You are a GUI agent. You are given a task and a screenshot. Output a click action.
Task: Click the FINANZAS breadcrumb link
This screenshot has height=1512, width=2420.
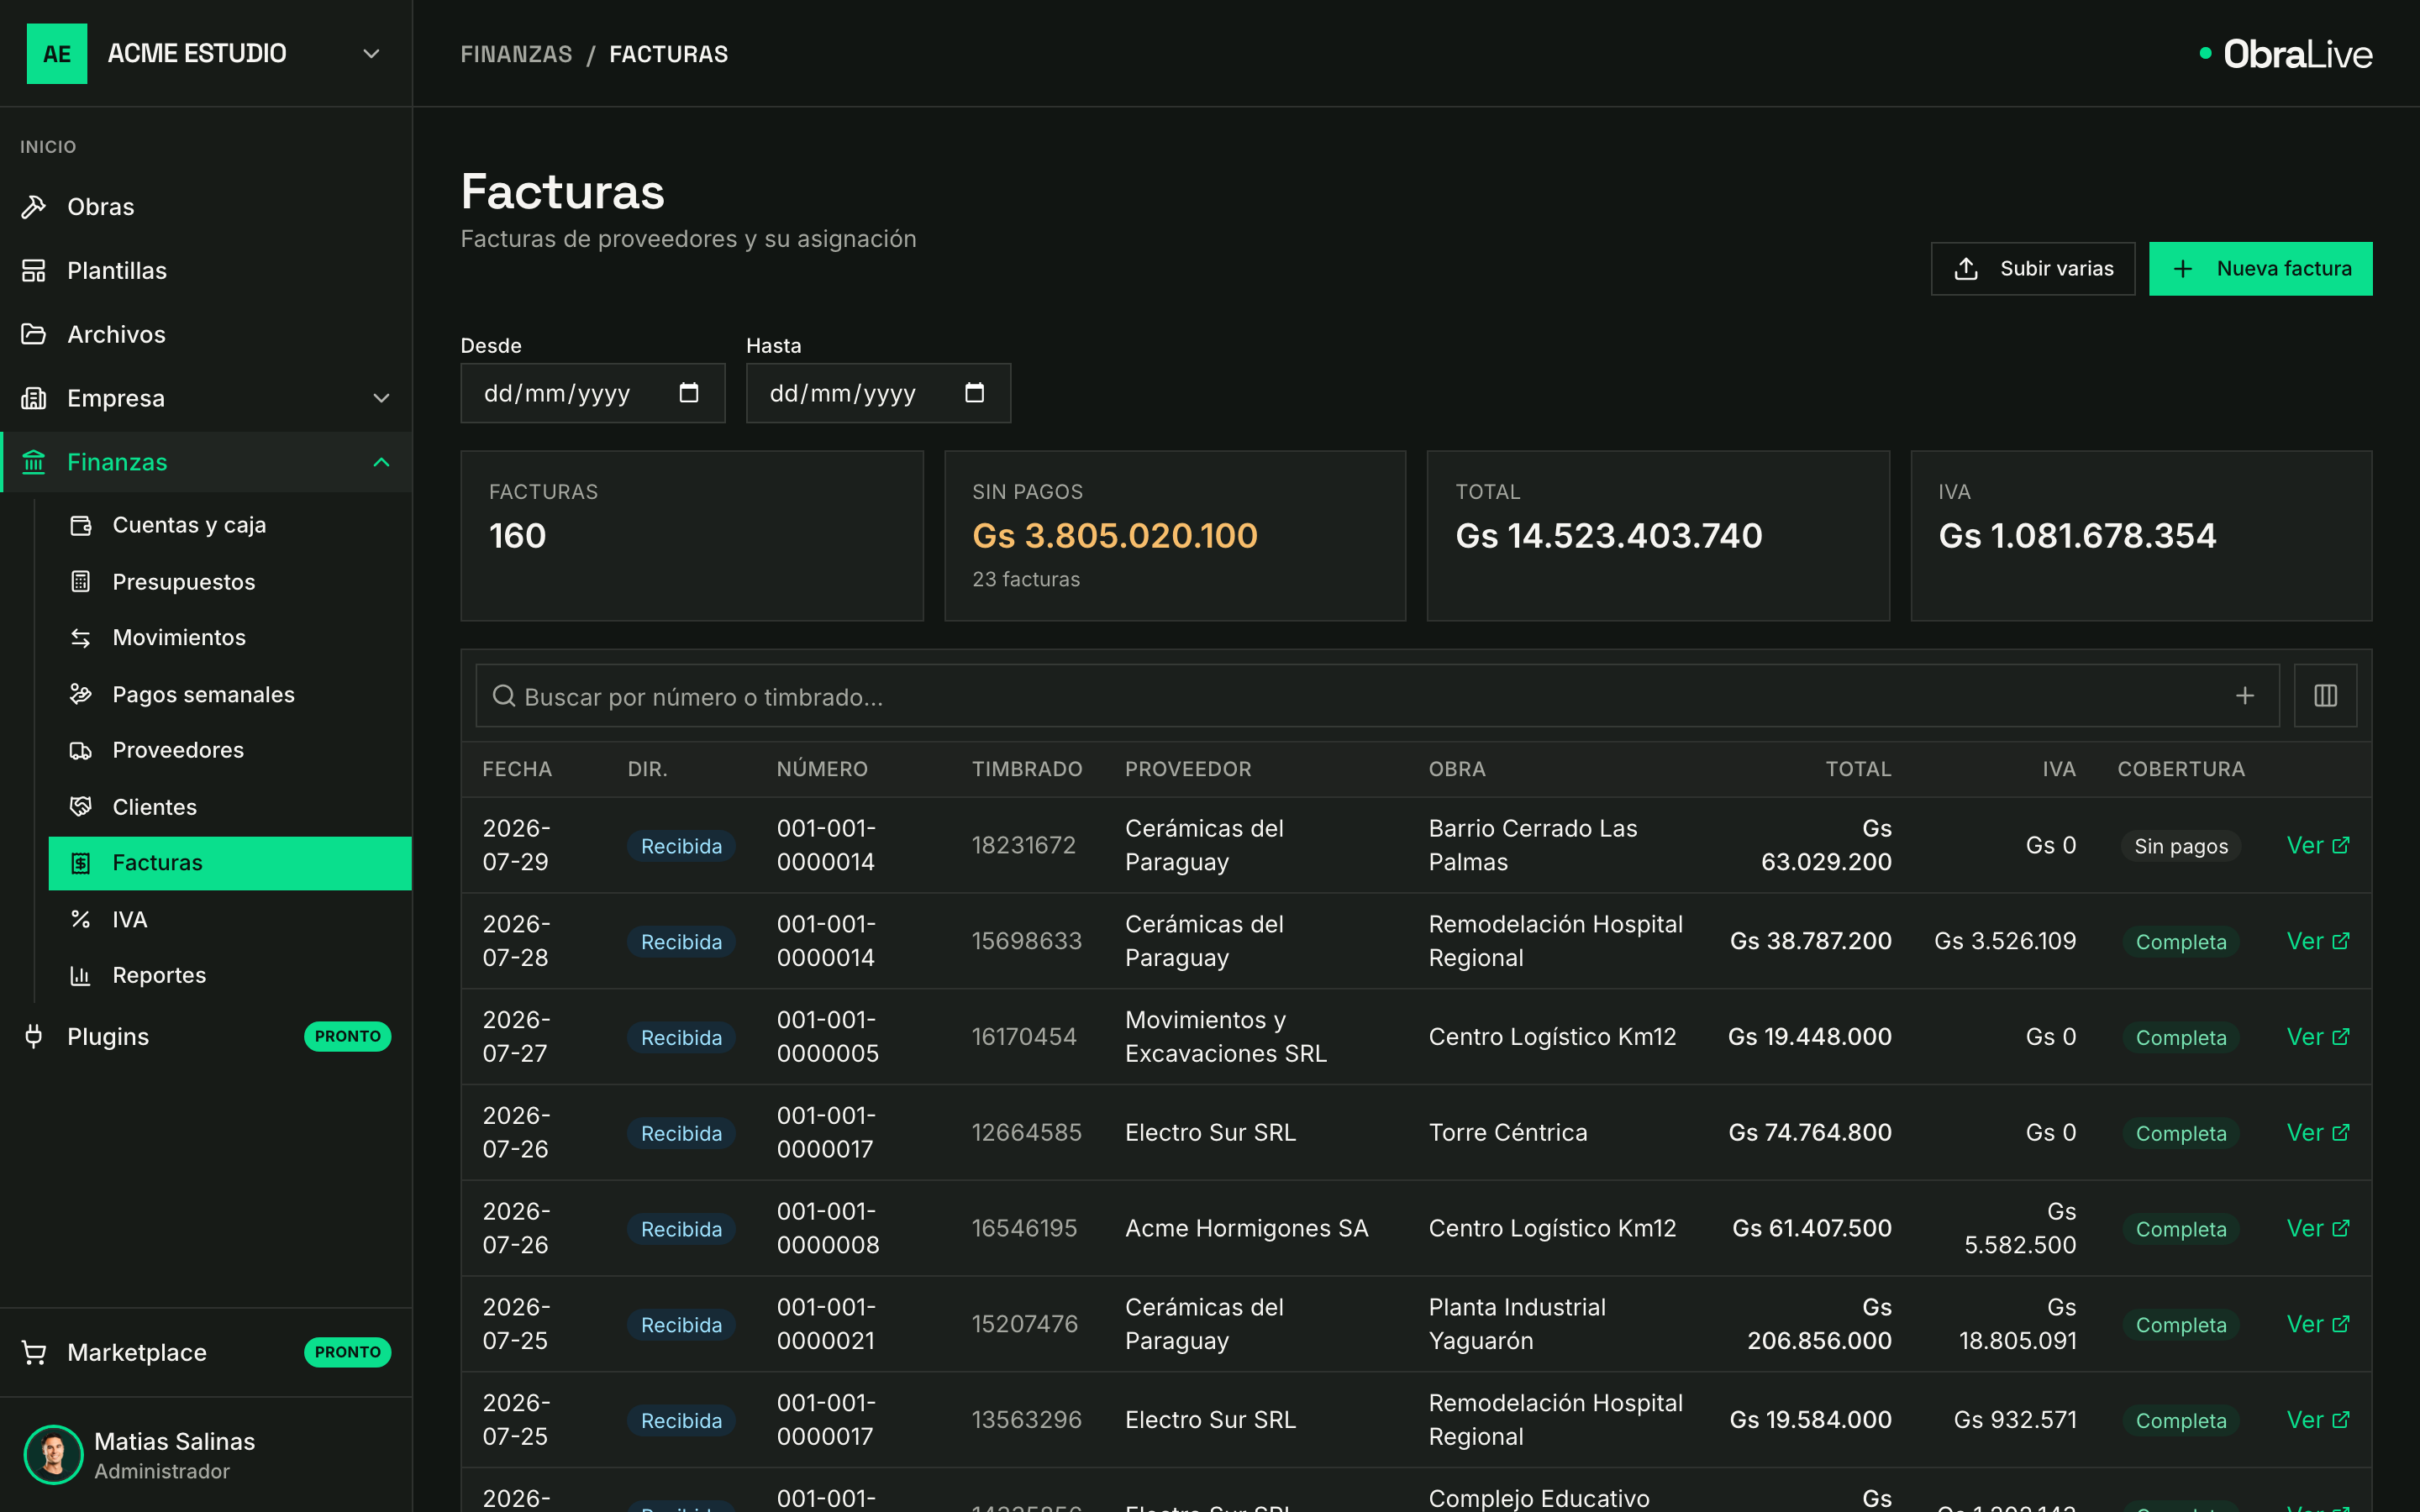click(516, 54)
